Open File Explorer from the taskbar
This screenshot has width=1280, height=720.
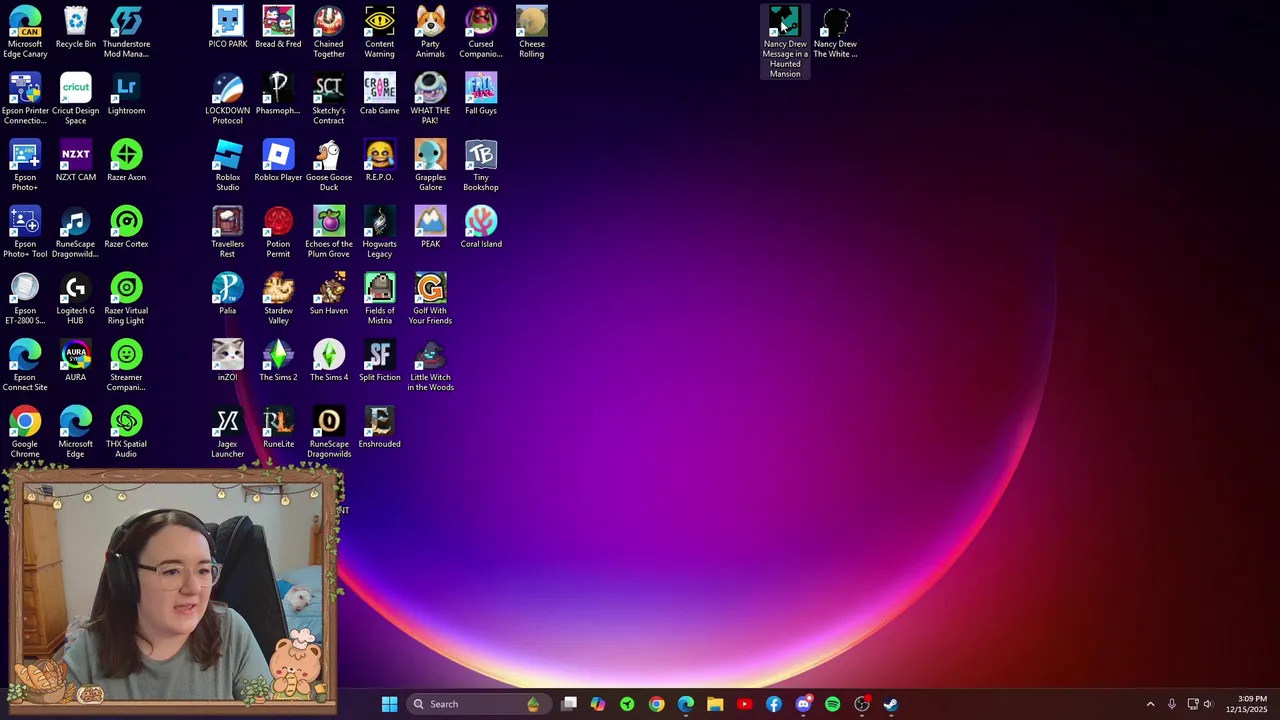[x=715, y=704]
